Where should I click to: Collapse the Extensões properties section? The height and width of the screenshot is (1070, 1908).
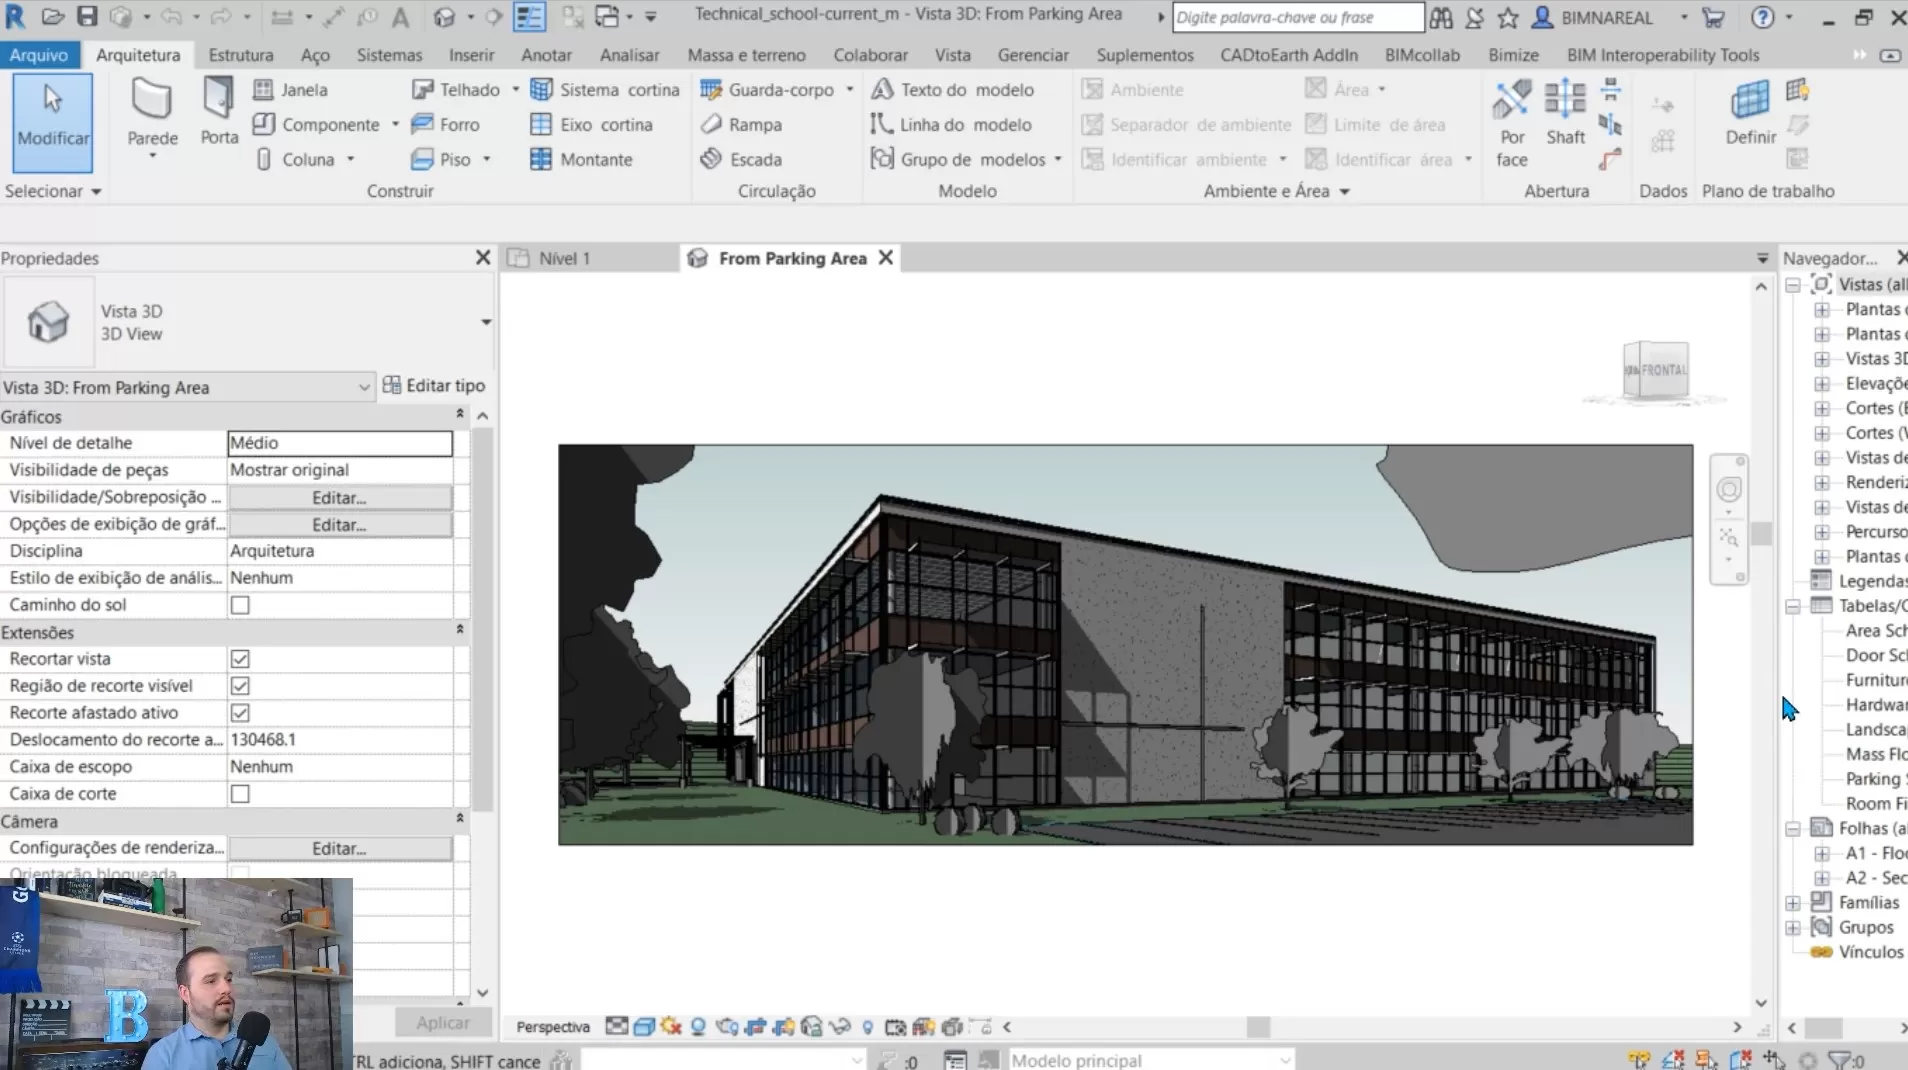pos(460,630)
